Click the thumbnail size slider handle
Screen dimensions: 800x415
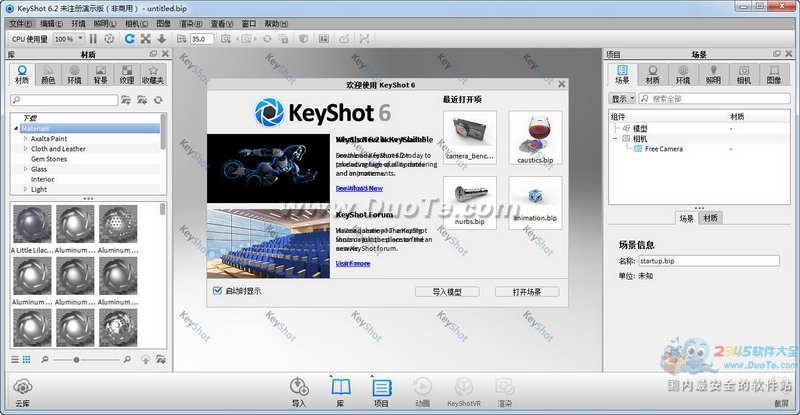point(76,360)
